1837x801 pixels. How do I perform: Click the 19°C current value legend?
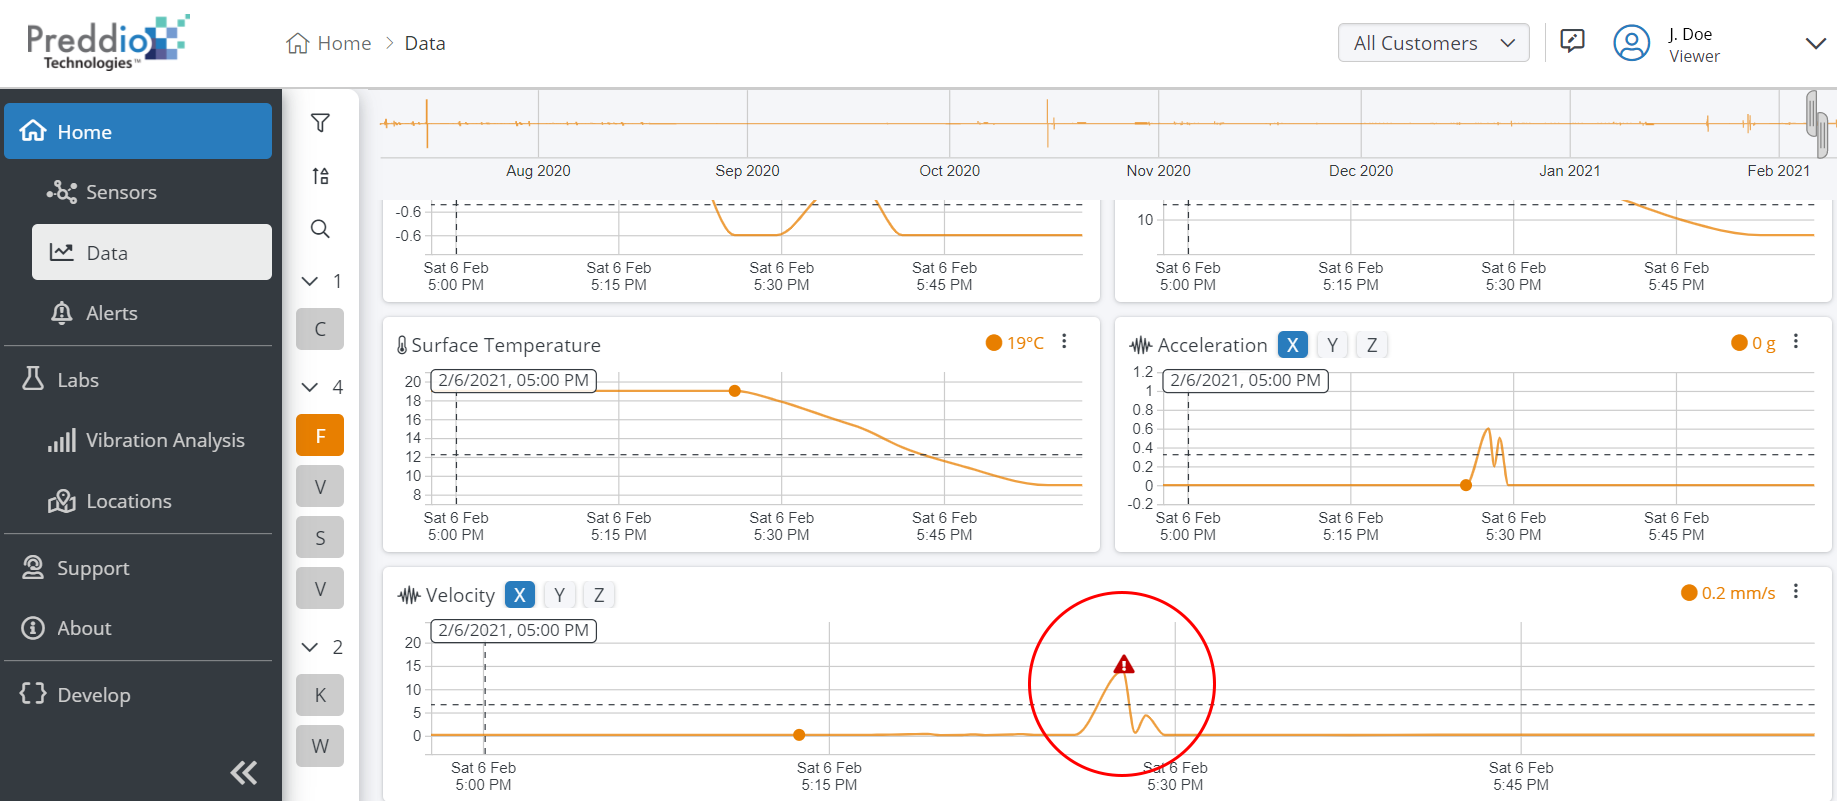pos(1015,343)
